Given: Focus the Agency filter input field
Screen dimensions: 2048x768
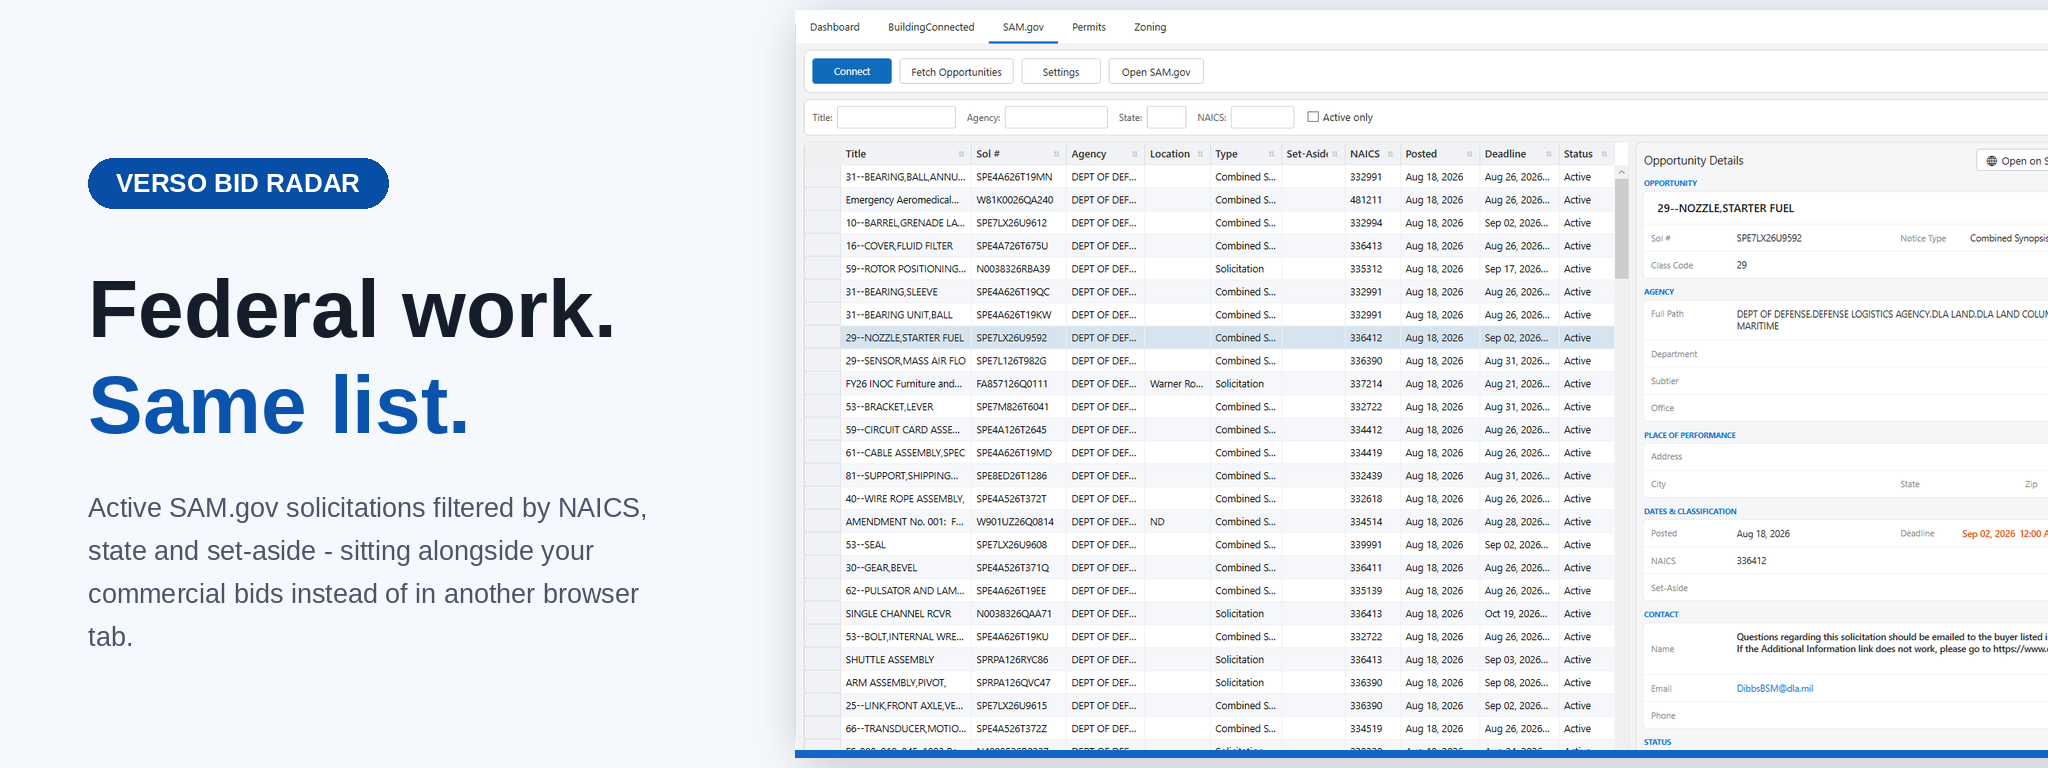Looking at the screenshot, I should coord(1056,117).
